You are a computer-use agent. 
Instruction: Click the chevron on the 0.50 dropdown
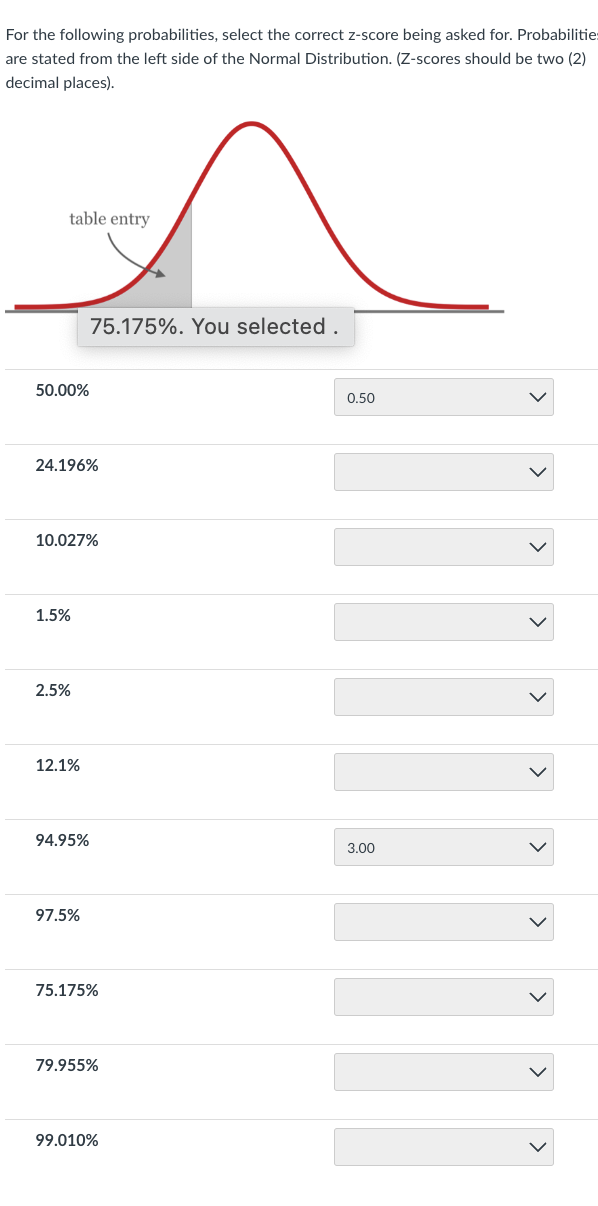(537, 396)
